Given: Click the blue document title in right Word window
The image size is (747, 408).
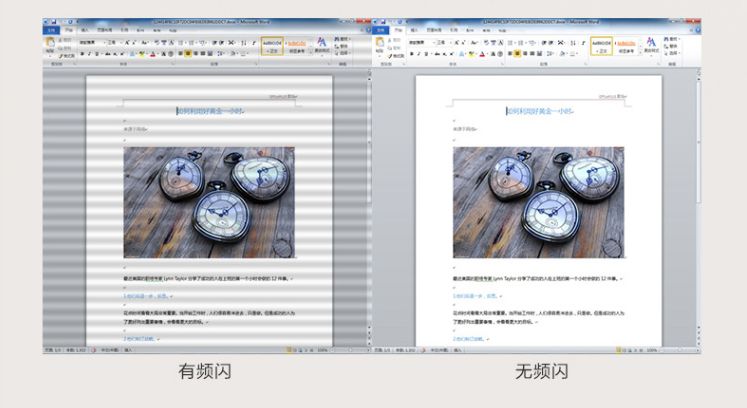Looking at the screenshot, I should tap(539, 111).
